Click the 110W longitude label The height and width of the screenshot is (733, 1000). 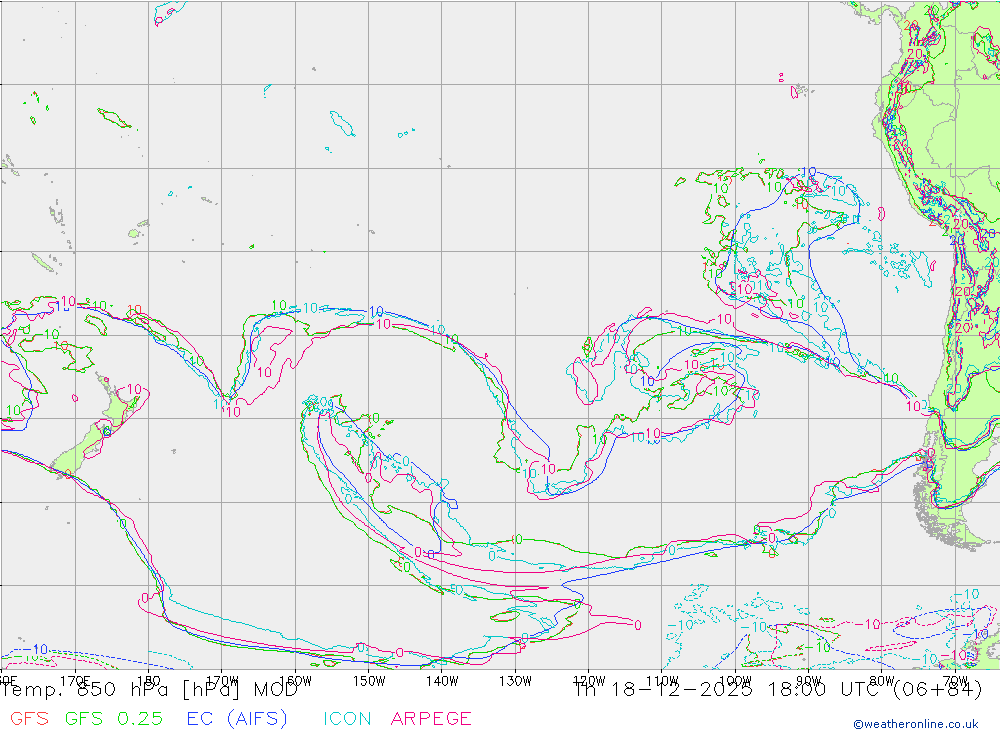[662, 681]
